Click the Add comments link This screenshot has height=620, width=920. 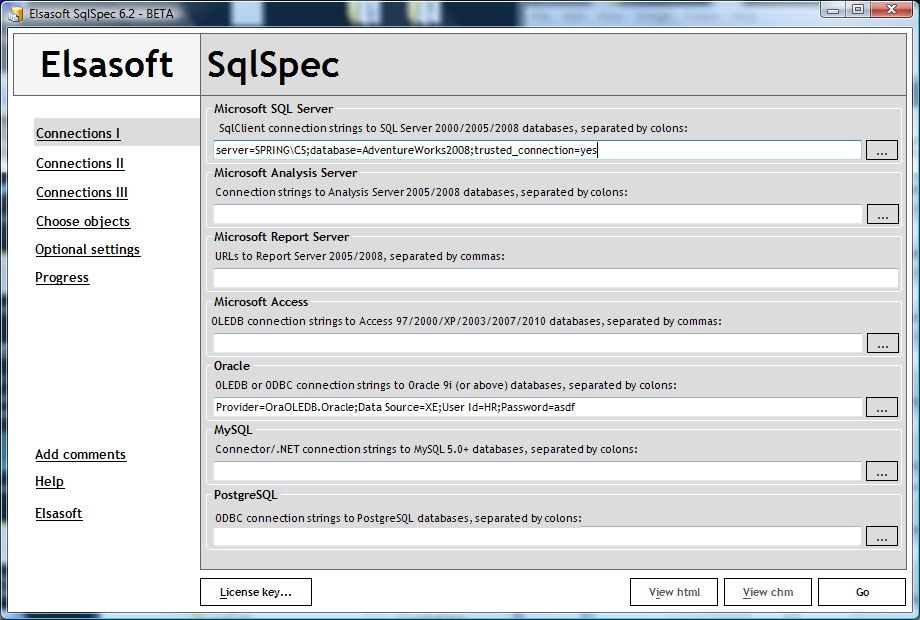(x=80, y=455)
